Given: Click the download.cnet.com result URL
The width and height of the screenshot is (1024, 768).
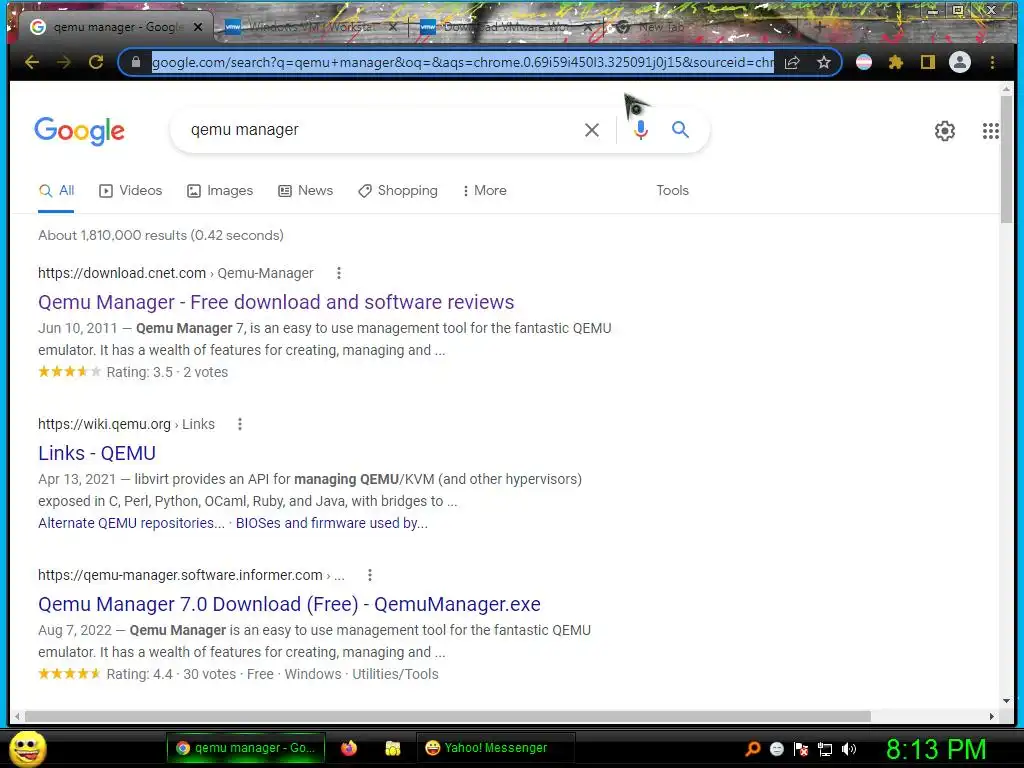Looking at the screenshot, I should (176, 273).
